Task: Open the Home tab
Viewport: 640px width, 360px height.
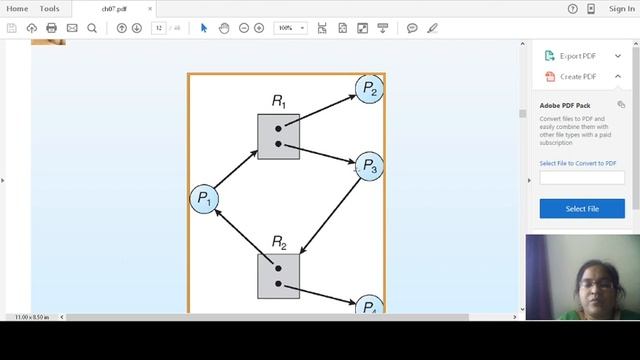Action: (x=17, y=9)
